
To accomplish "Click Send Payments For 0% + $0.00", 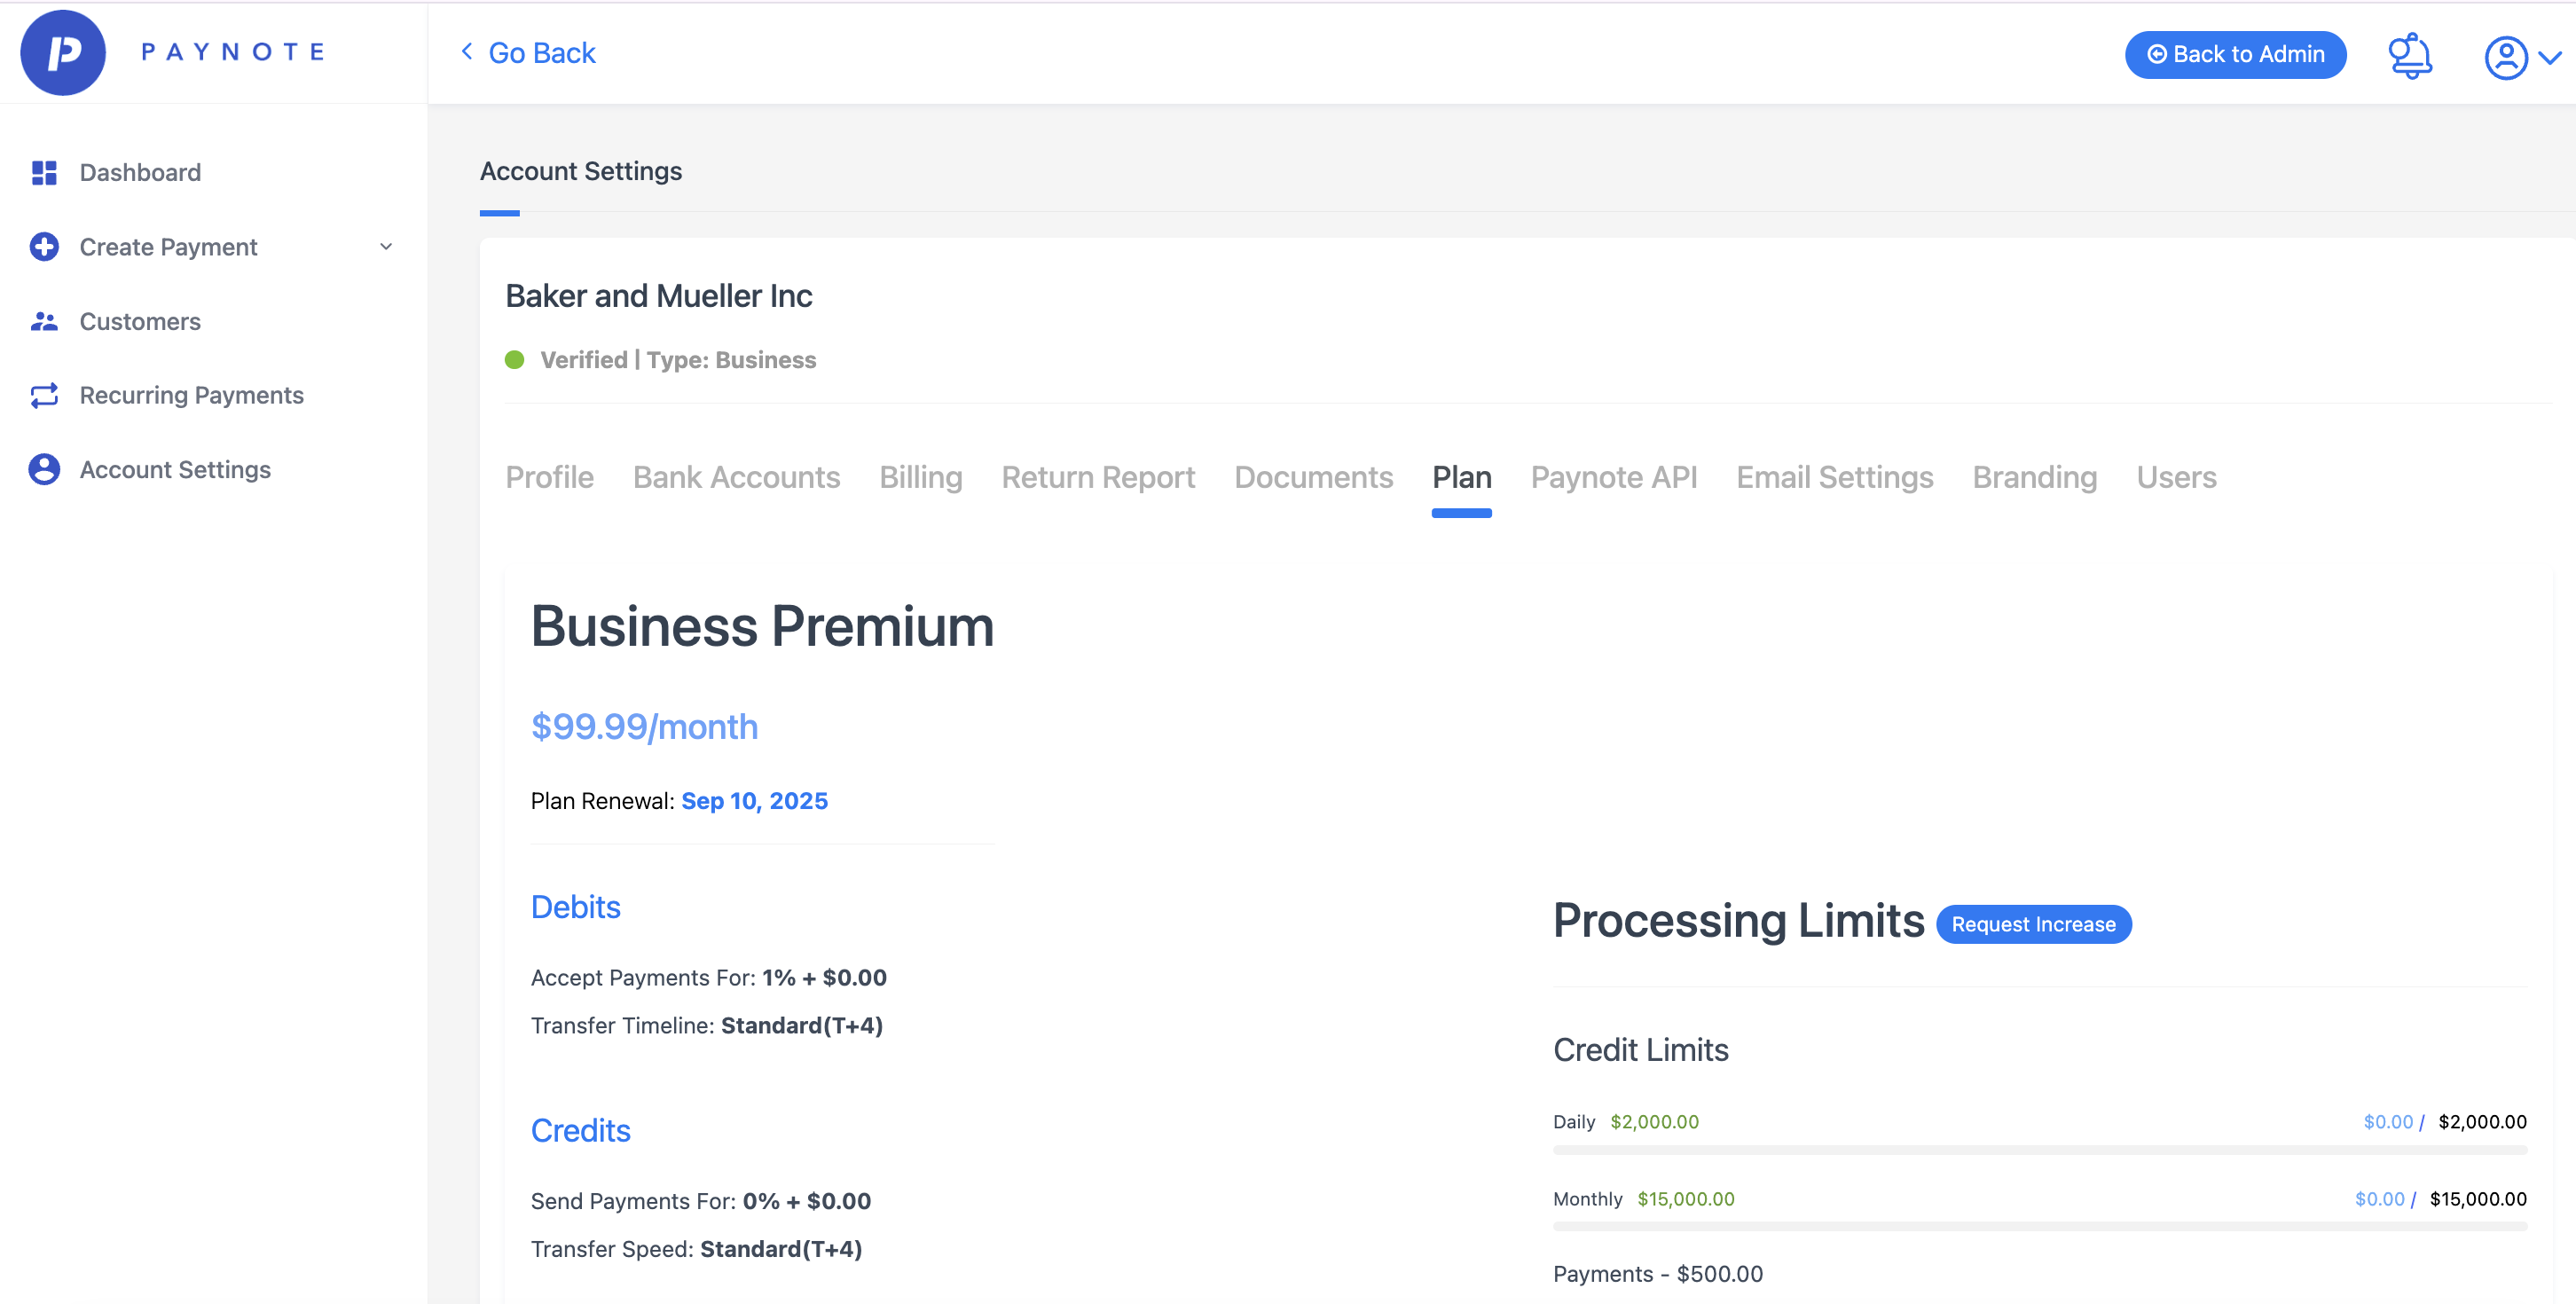I will [x=700, y=1202].
